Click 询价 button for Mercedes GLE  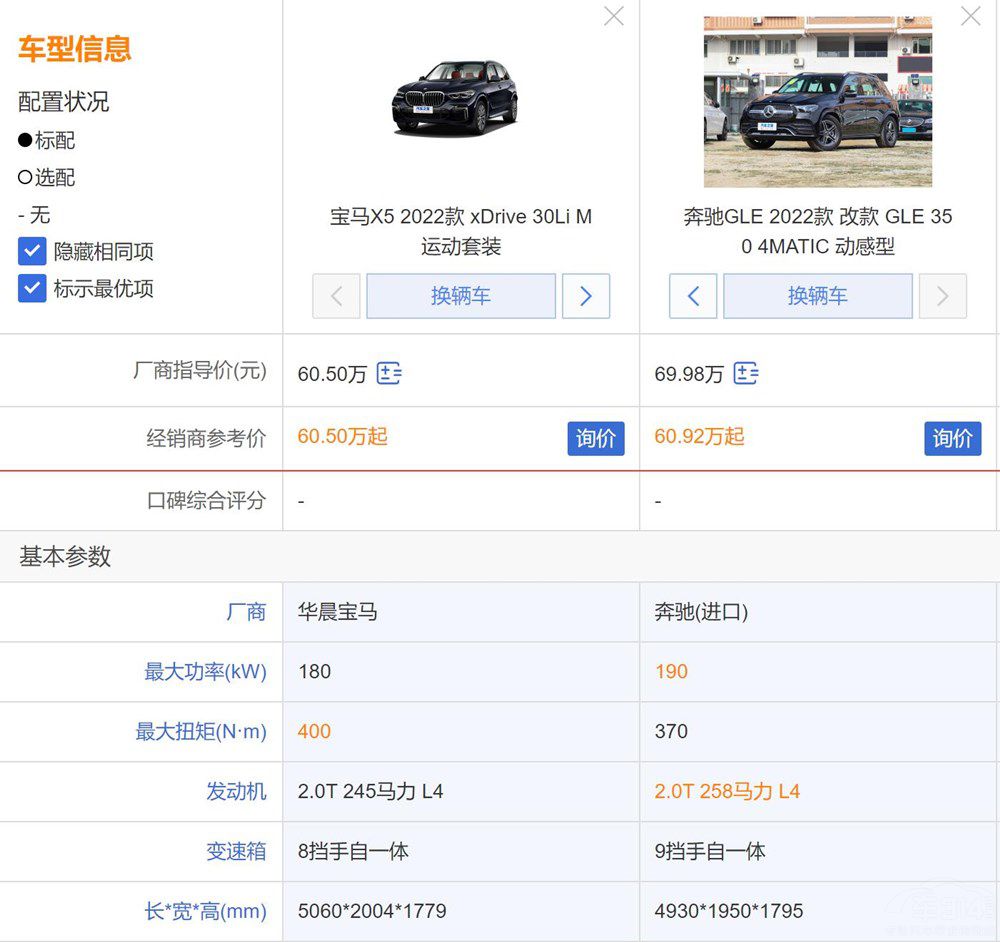952,438
